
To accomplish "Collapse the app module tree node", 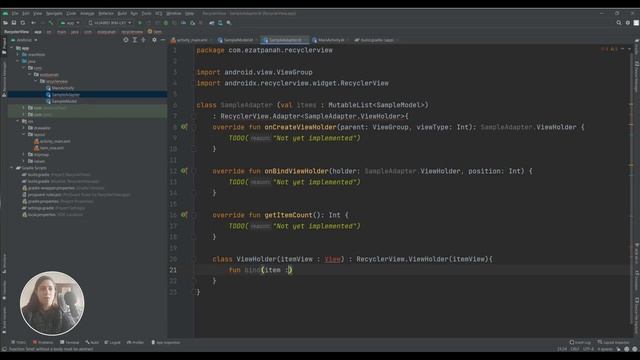I will [12, 48].
